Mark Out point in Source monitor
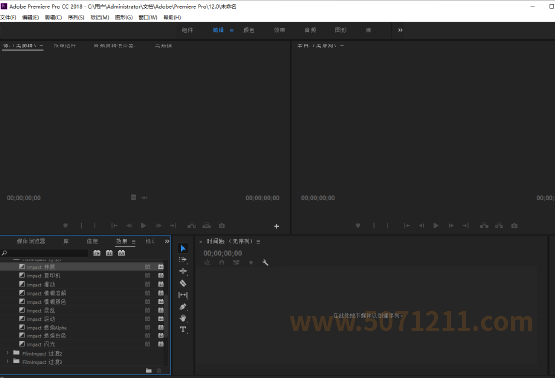The height and width of the screenshot is (378, 555). point(95,225)
